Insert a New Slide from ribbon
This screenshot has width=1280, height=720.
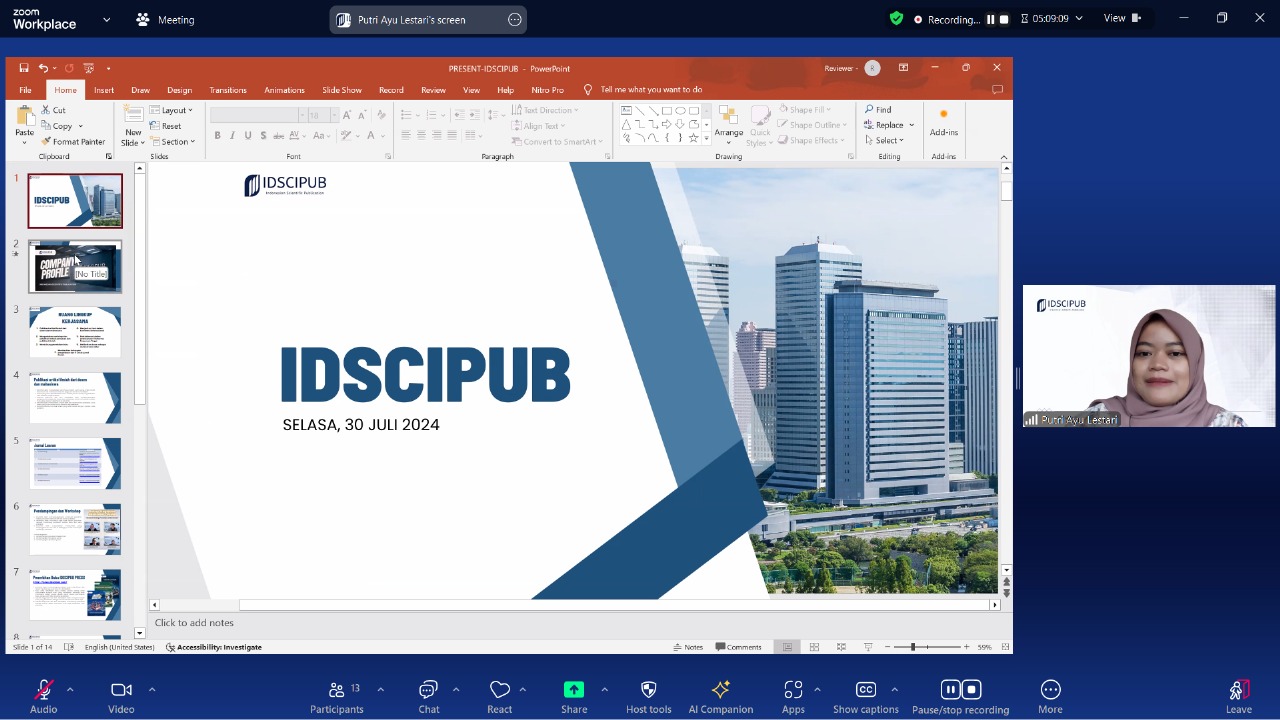[x=133, y=125]
